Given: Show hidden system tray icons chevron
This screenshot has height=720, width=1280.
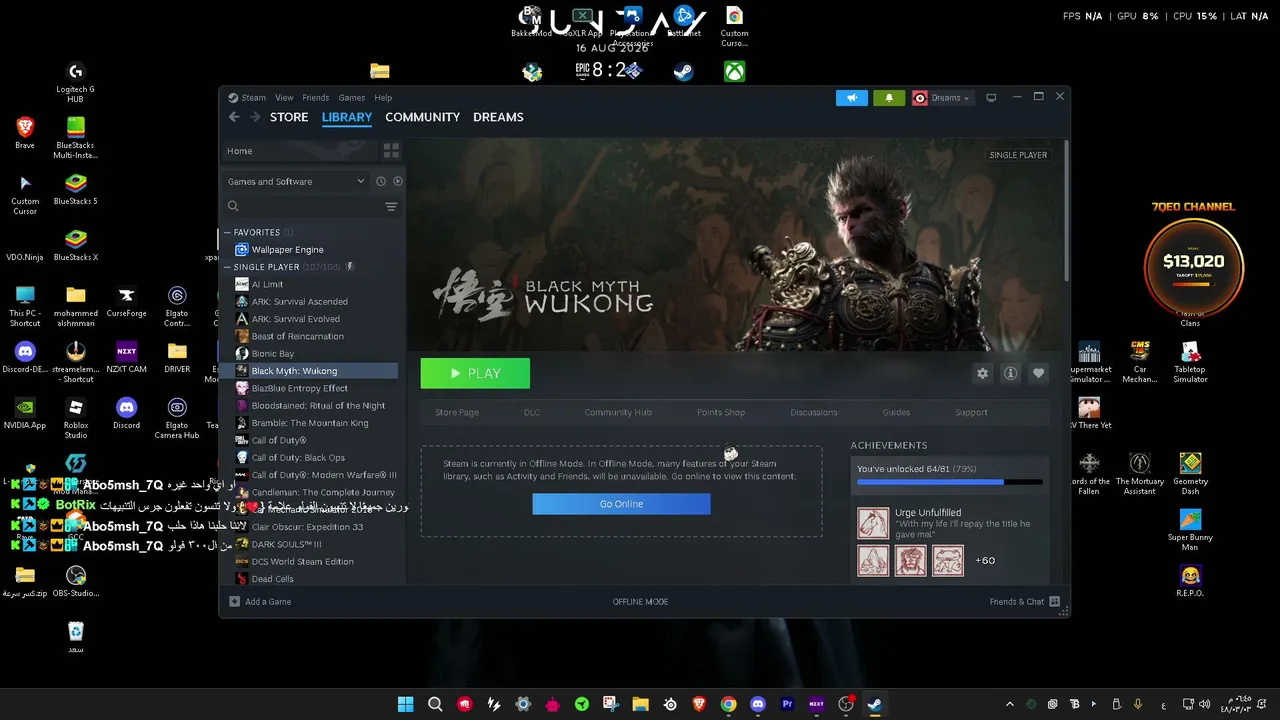Looking at the screenshot, I should [1009, 704].
